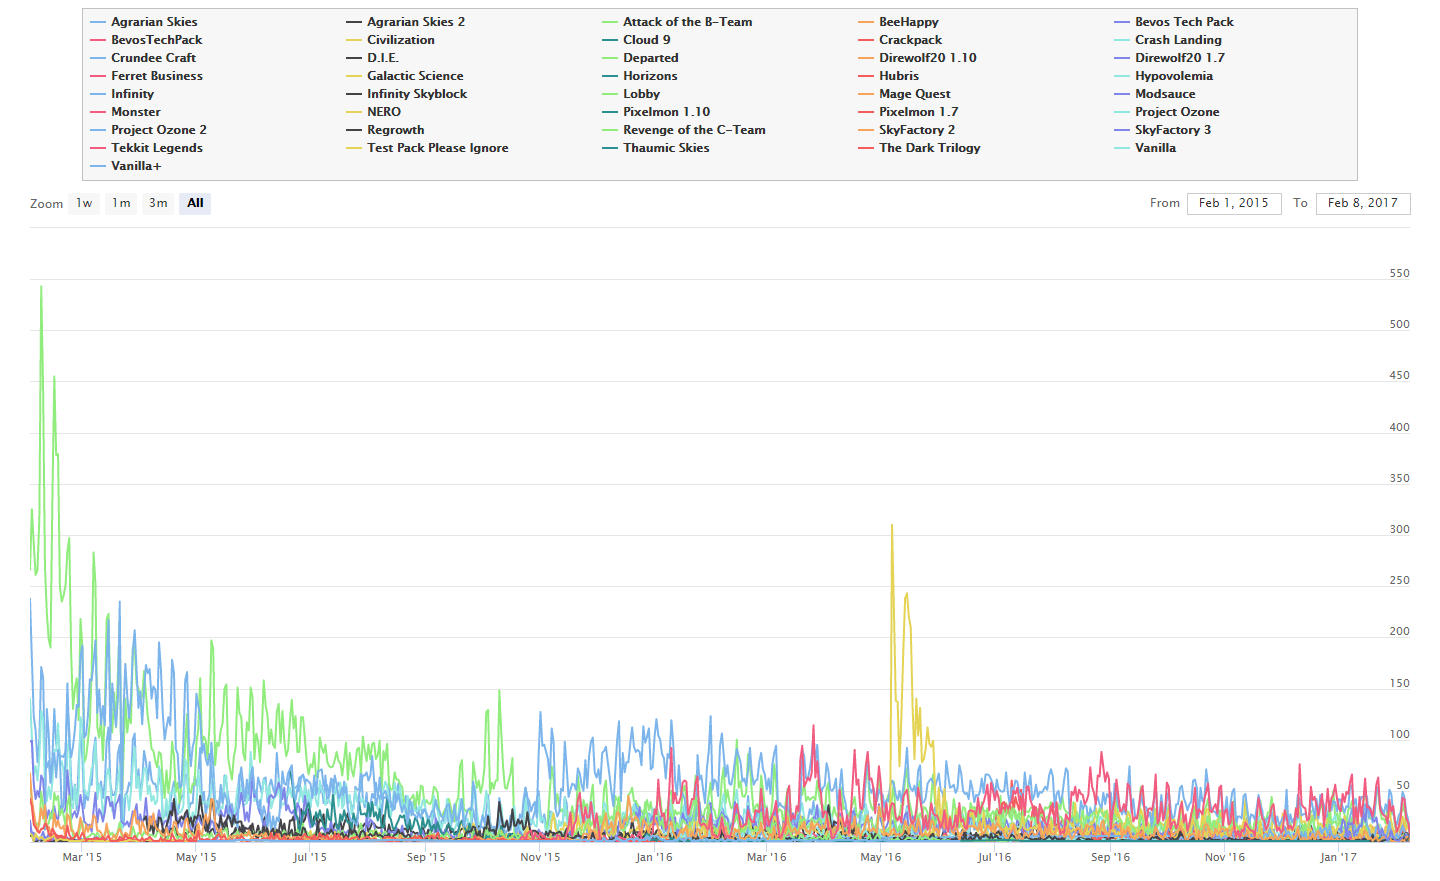Toggle Monster legend item
This screenshot has width=1440, height=881.
tap(125, 112)
